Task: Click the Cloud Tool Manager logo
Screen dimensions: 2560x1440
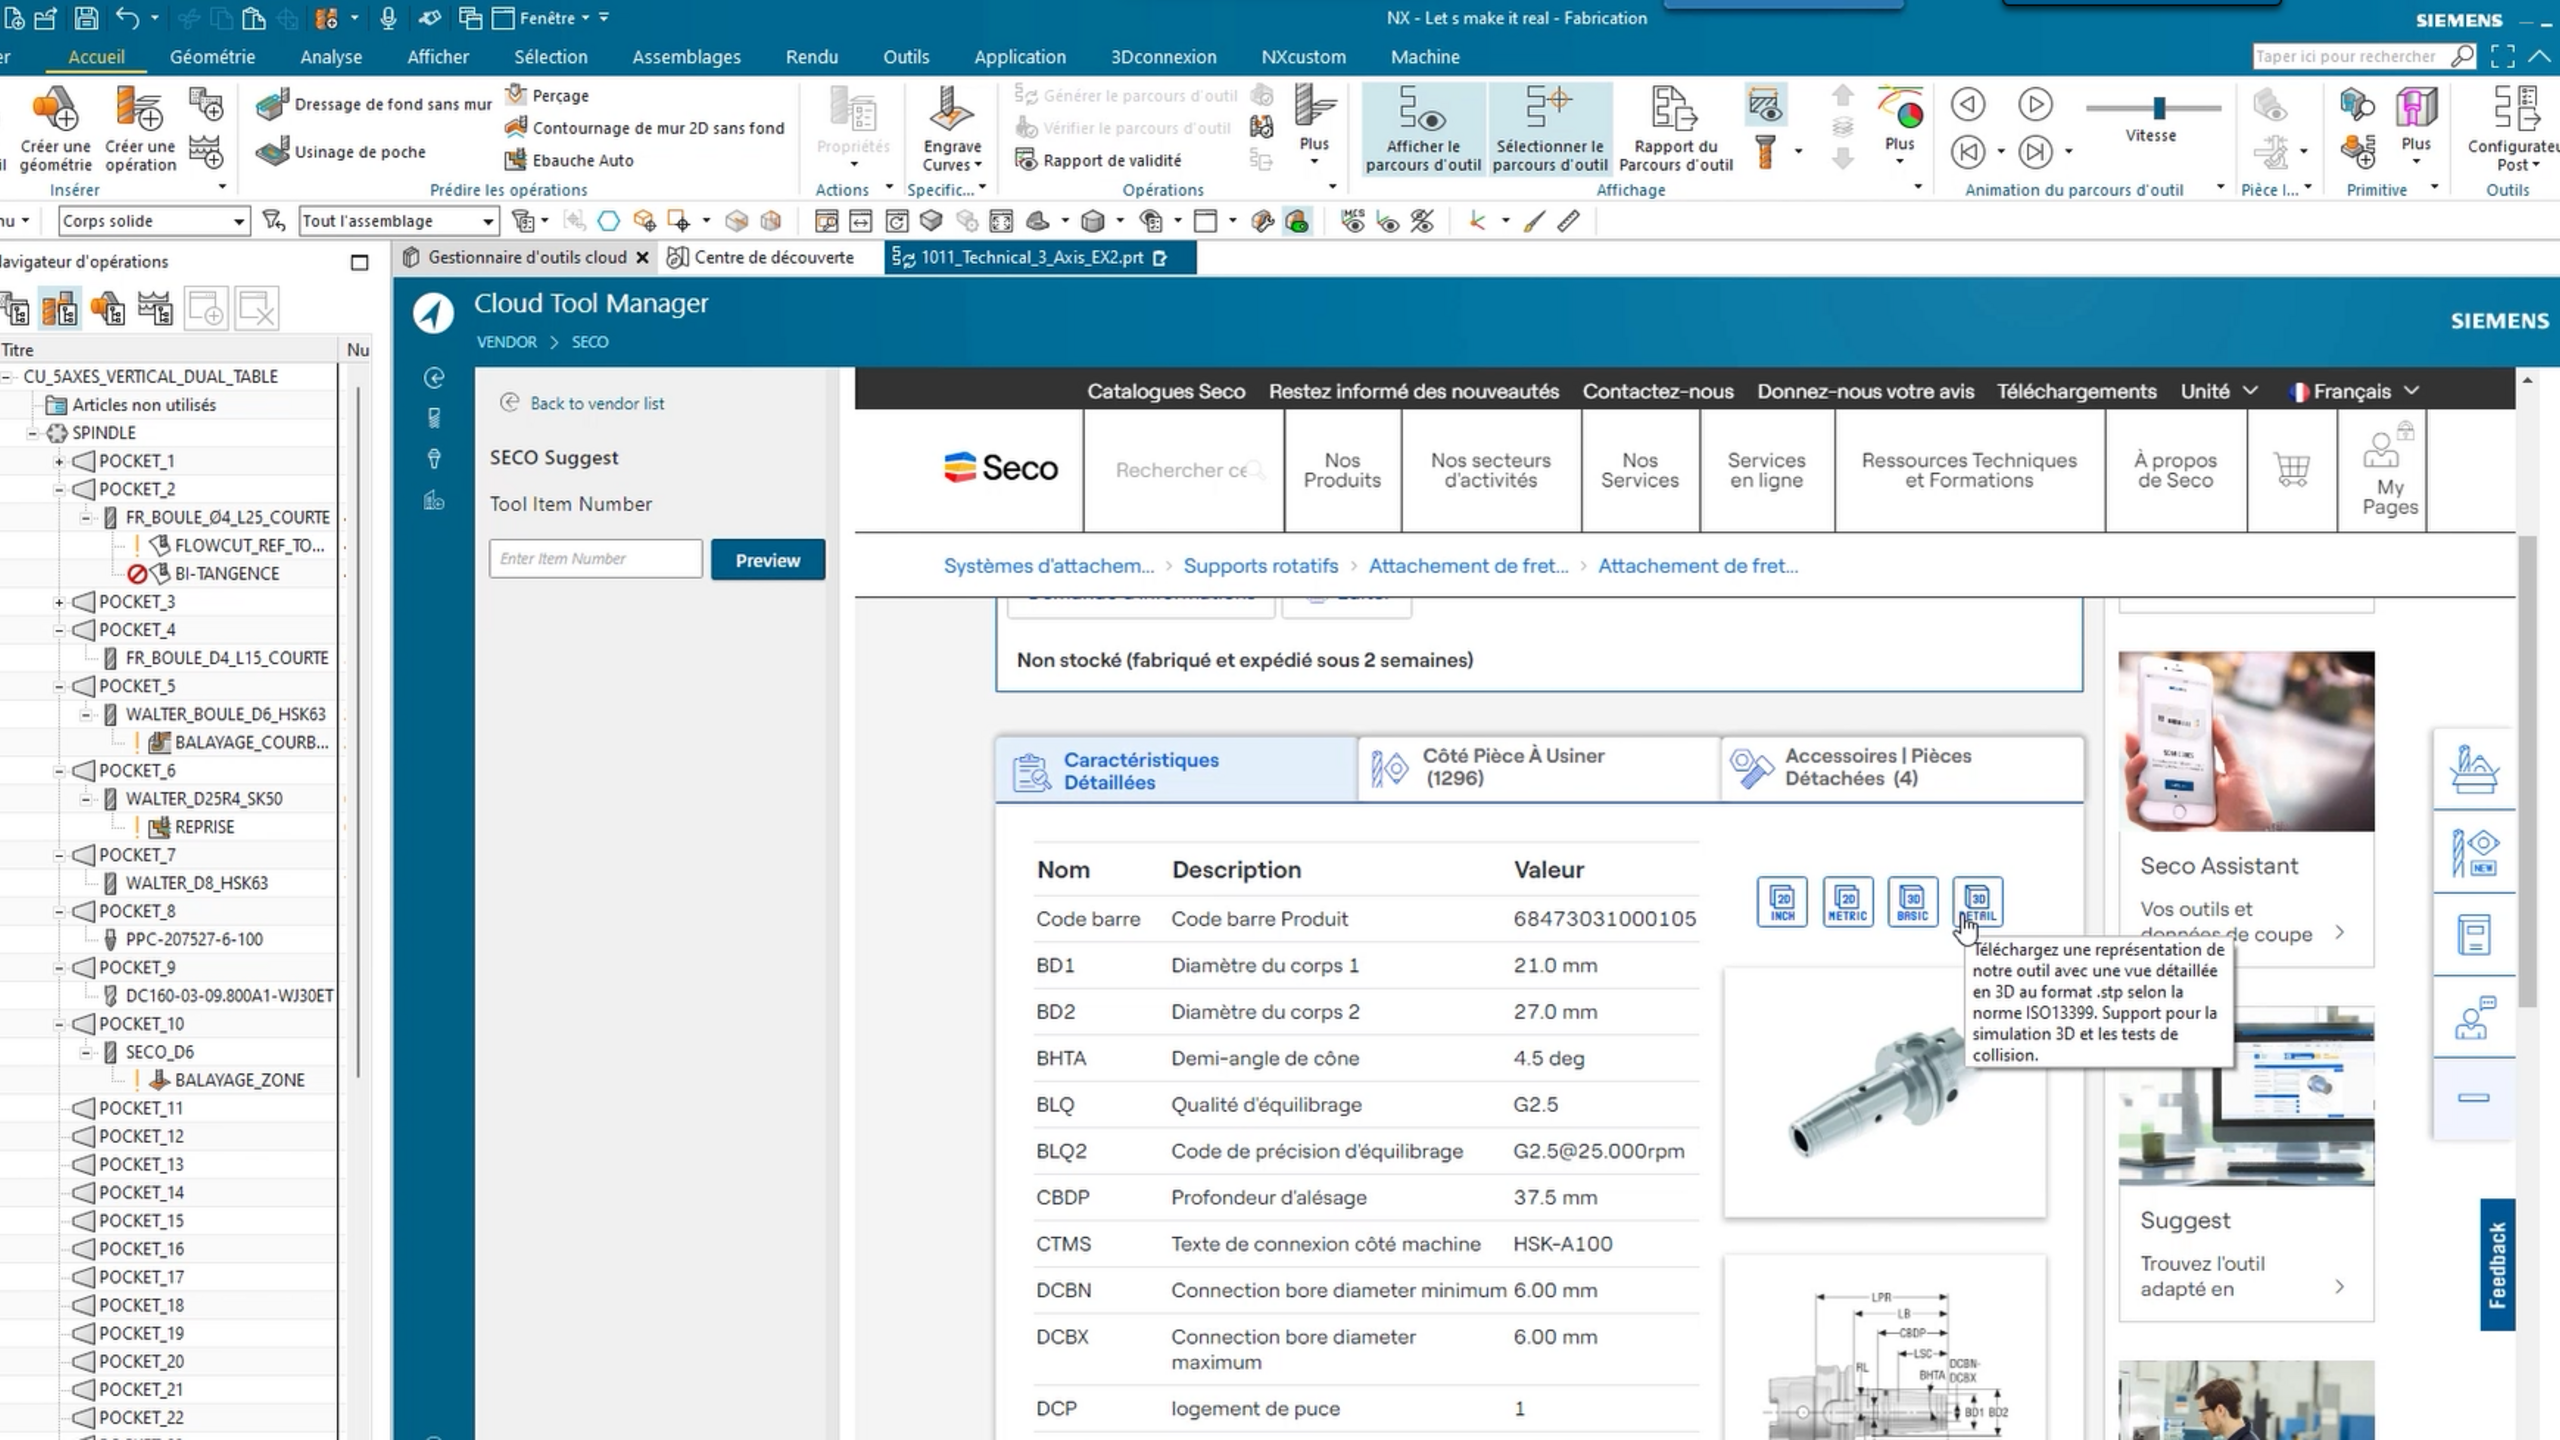Action: click(x=433, y=313)
